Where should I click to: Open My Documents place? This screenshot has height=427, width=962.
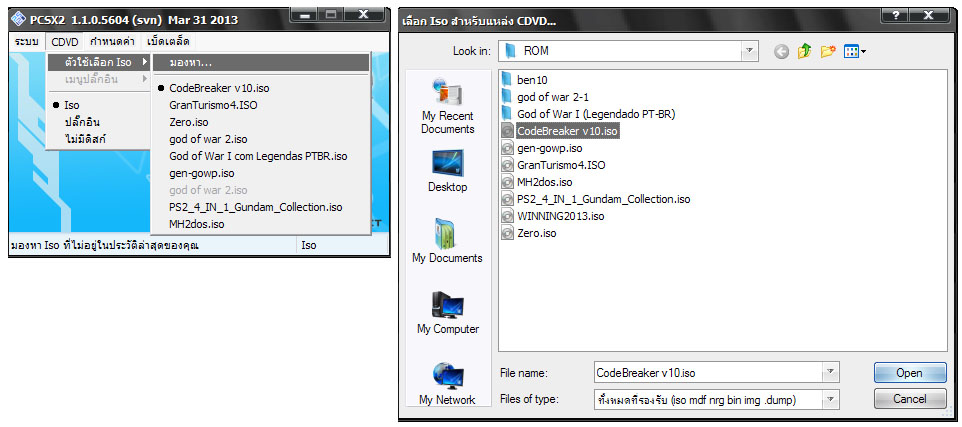coord(448,240)
